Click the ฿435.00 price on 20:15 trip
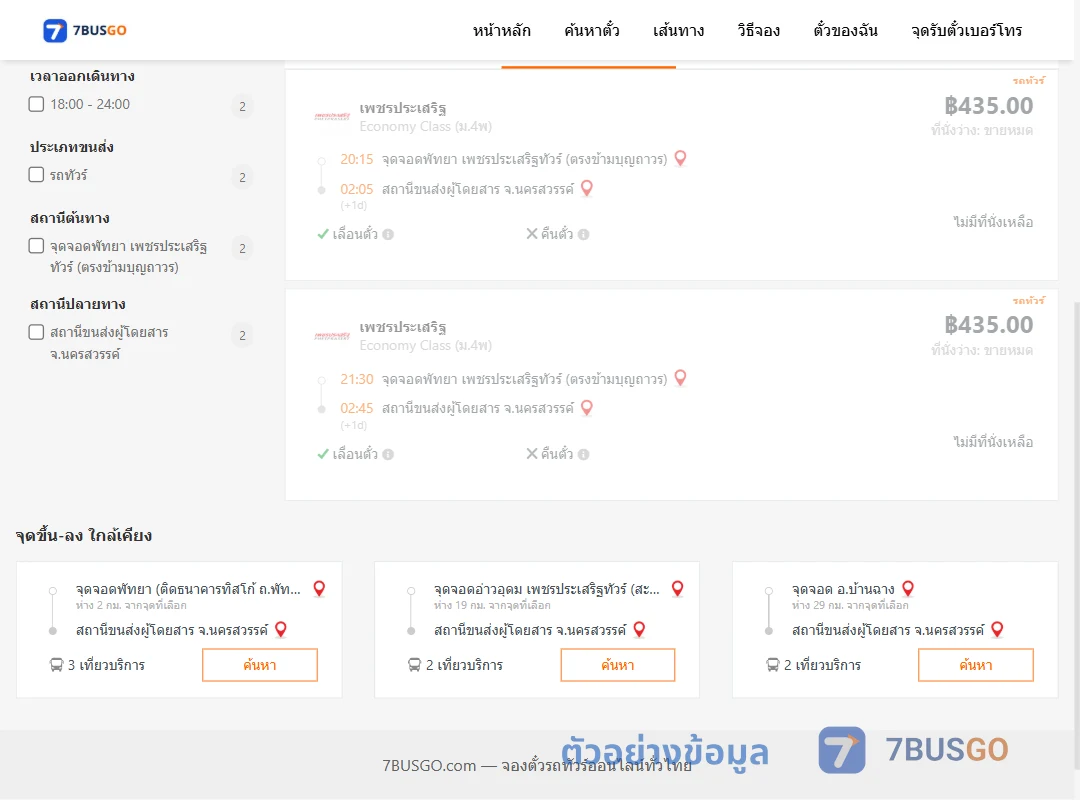 coord(988,105)
